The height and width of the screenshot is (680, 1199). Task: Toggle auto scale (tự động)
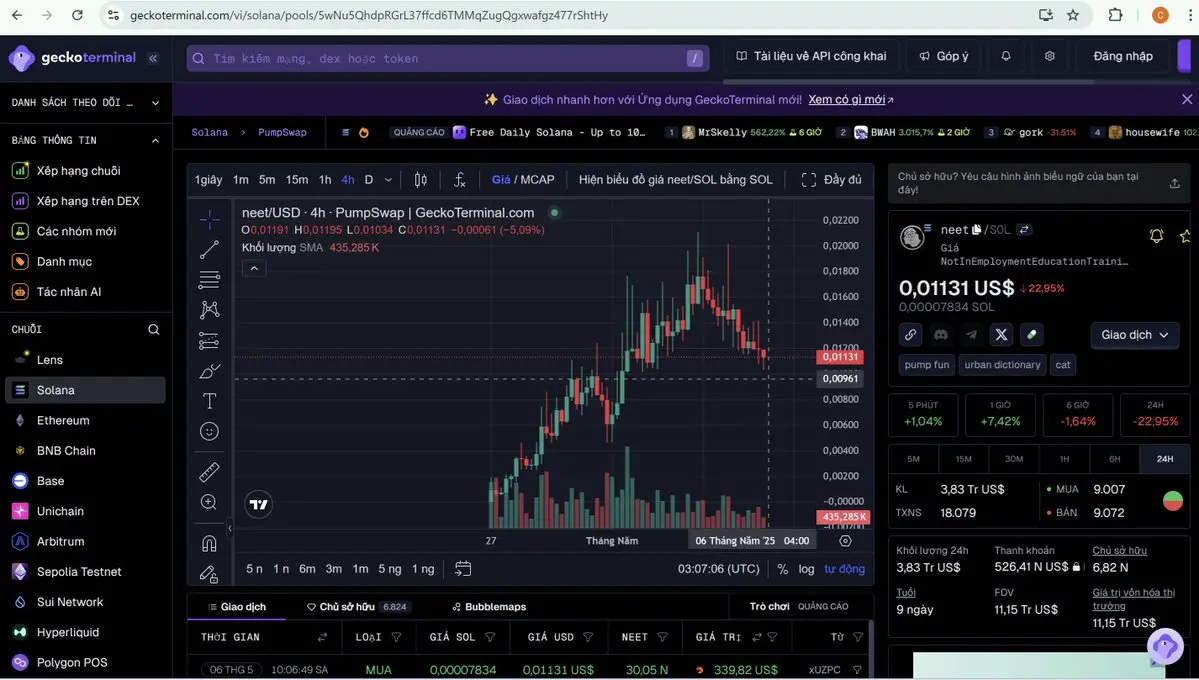(x=844, y=569)
